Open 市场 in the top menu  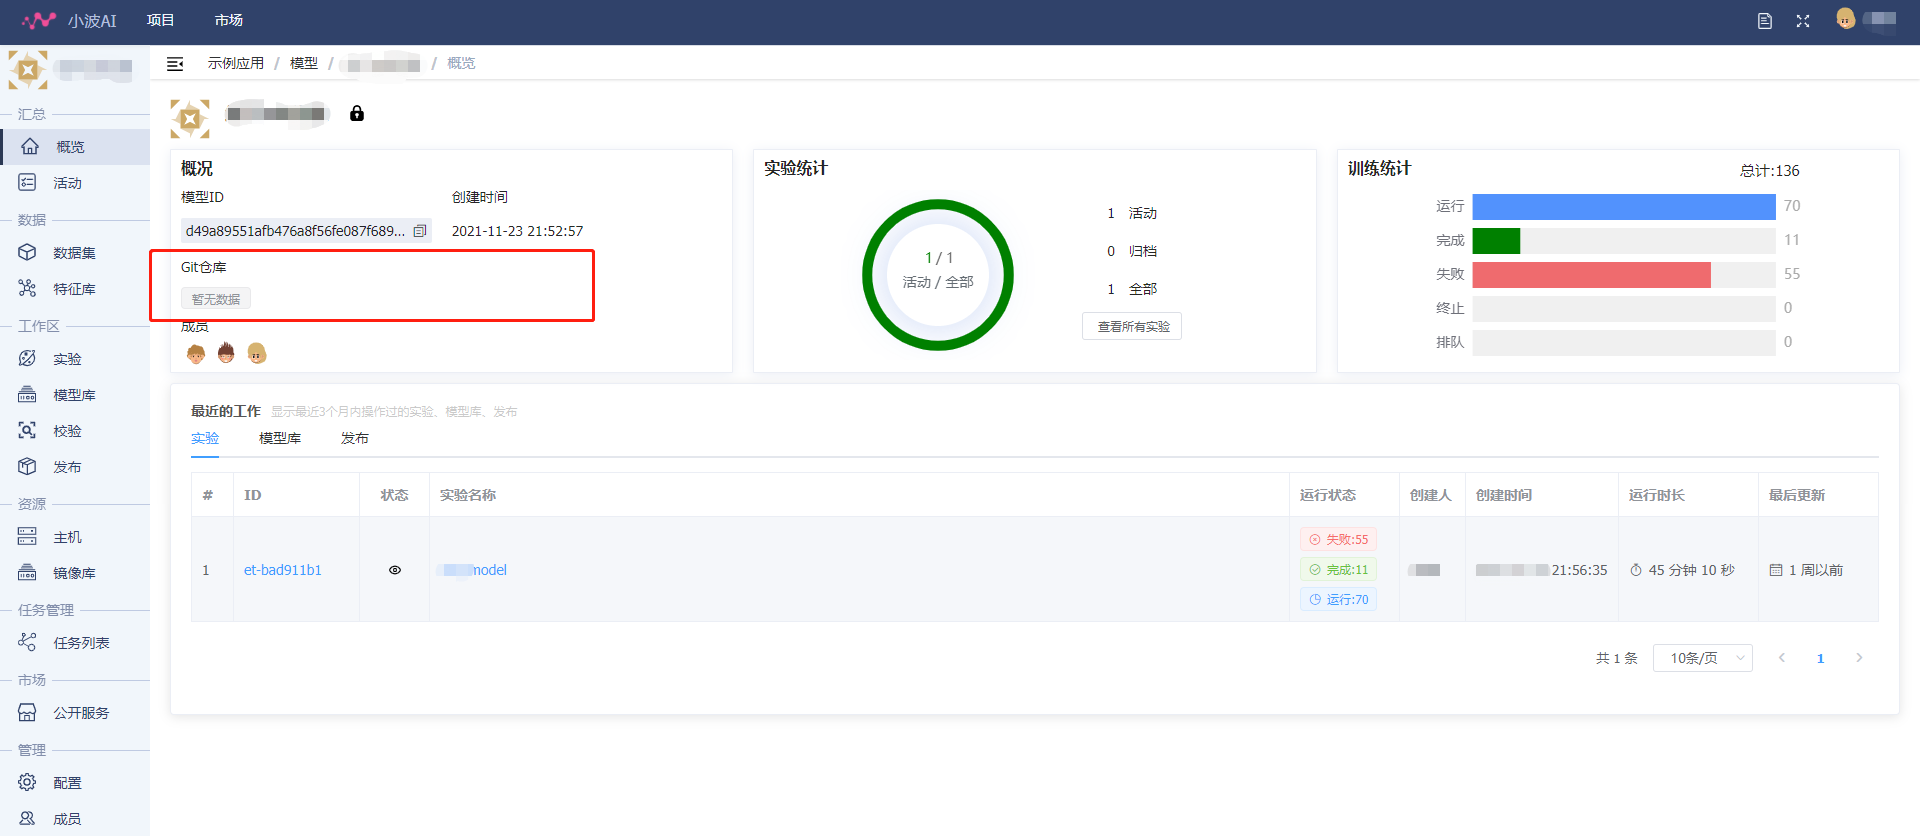click(229, 21)
